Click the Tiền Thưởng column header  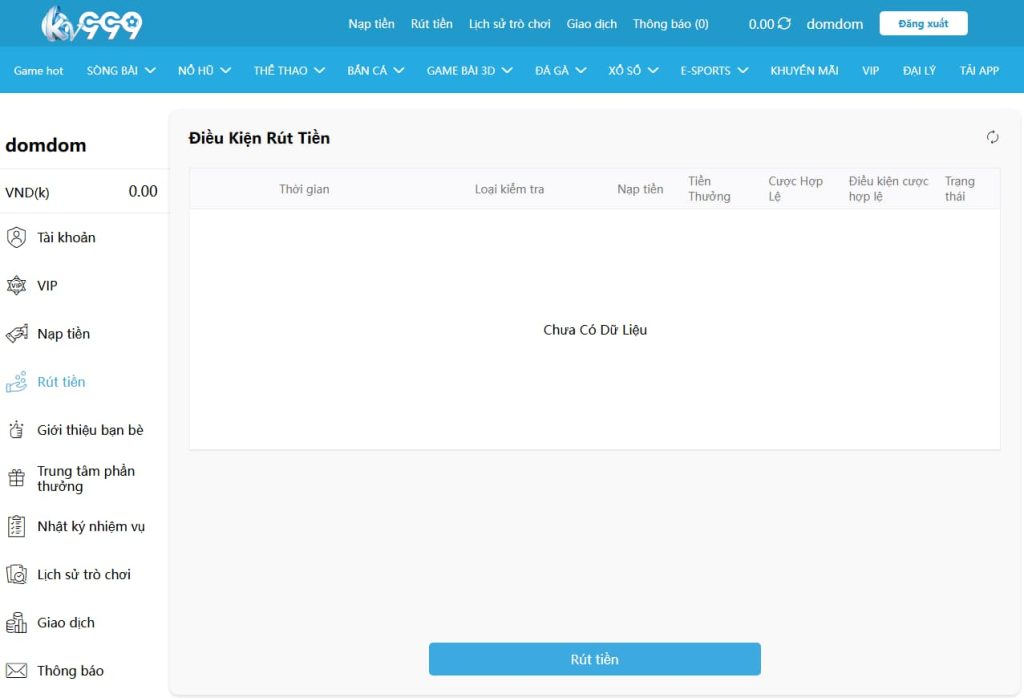709,189
